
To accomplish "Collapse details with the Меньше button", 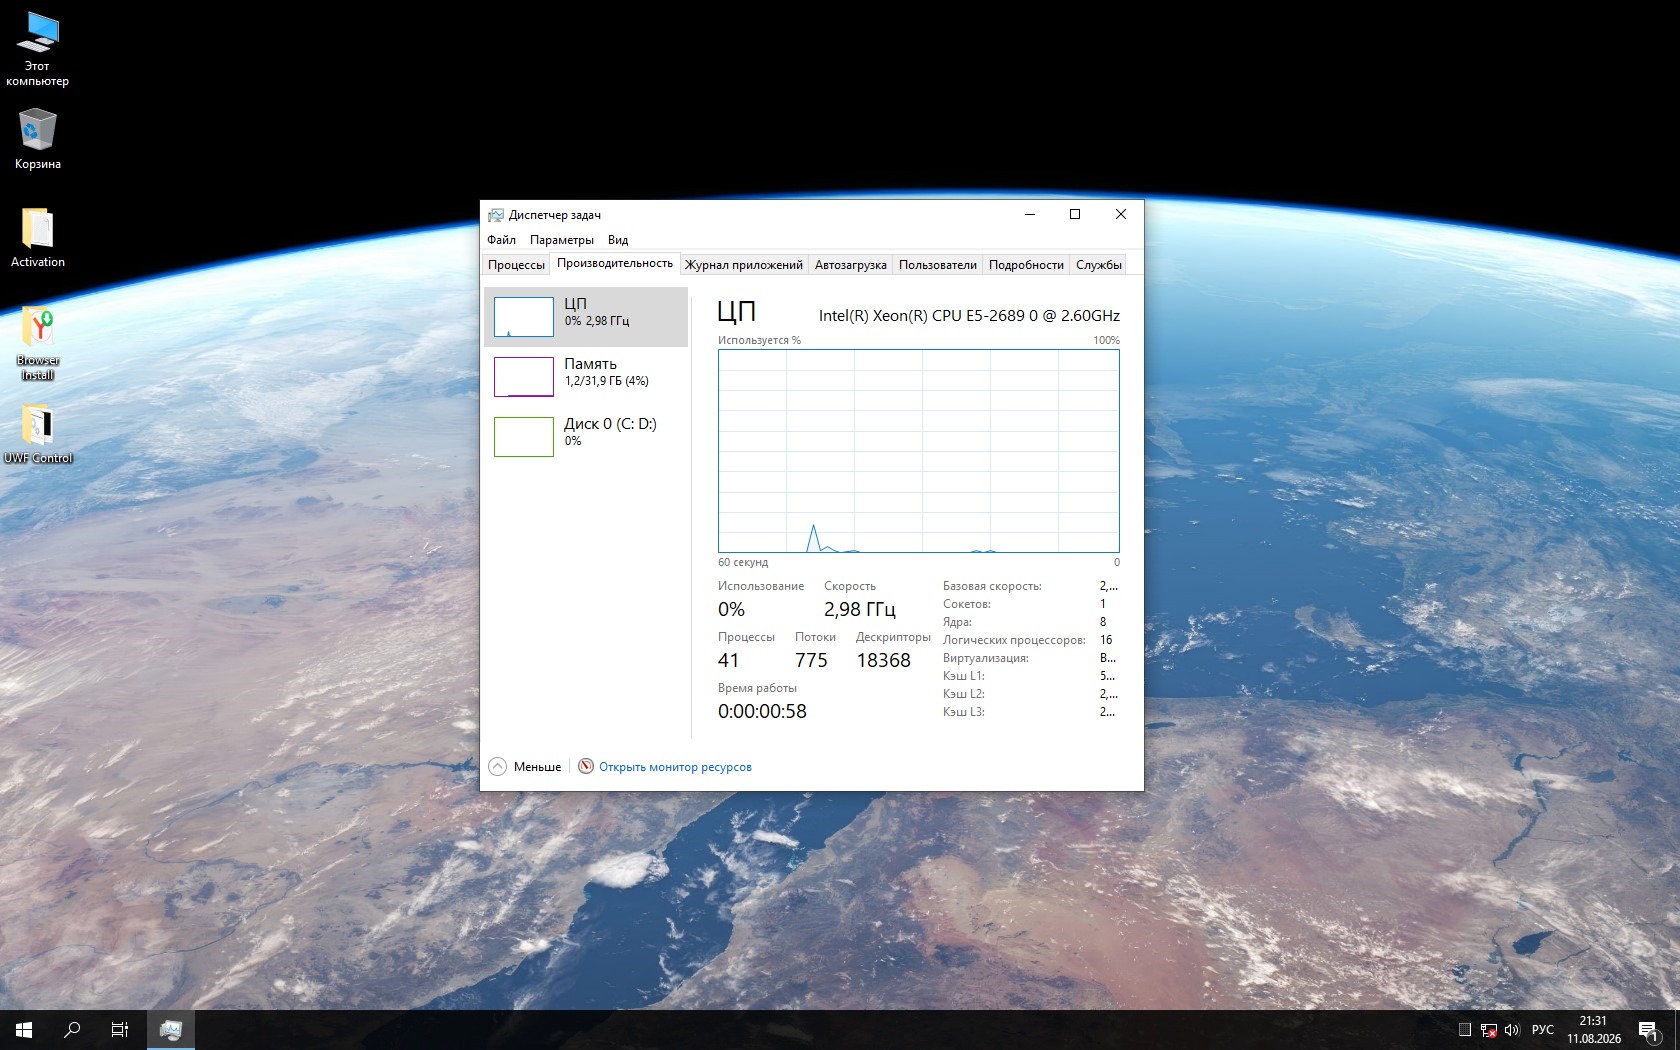I will click(525, 767).
